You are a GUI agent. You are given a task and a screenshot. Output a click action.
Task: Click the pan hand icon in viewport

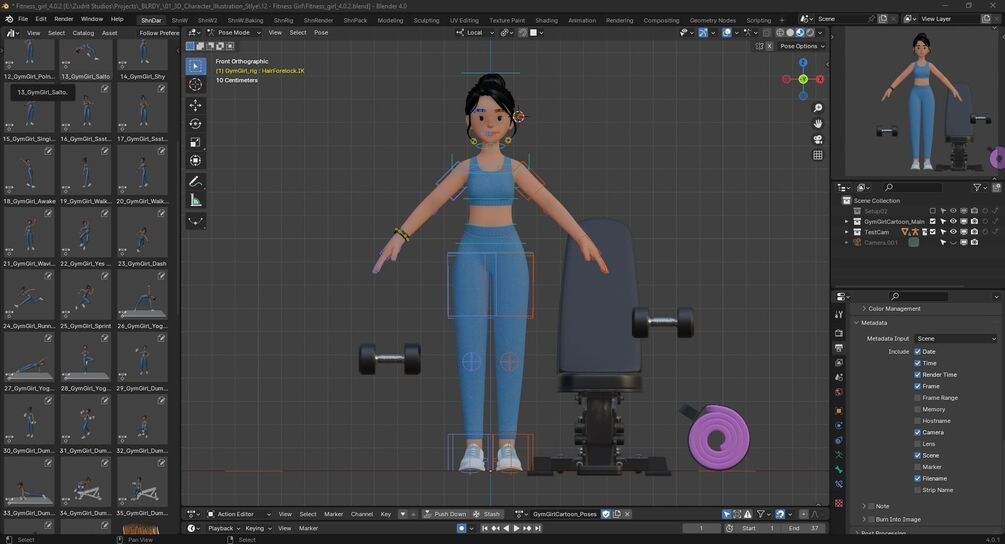pyautogui.click(x=818, y=124)
